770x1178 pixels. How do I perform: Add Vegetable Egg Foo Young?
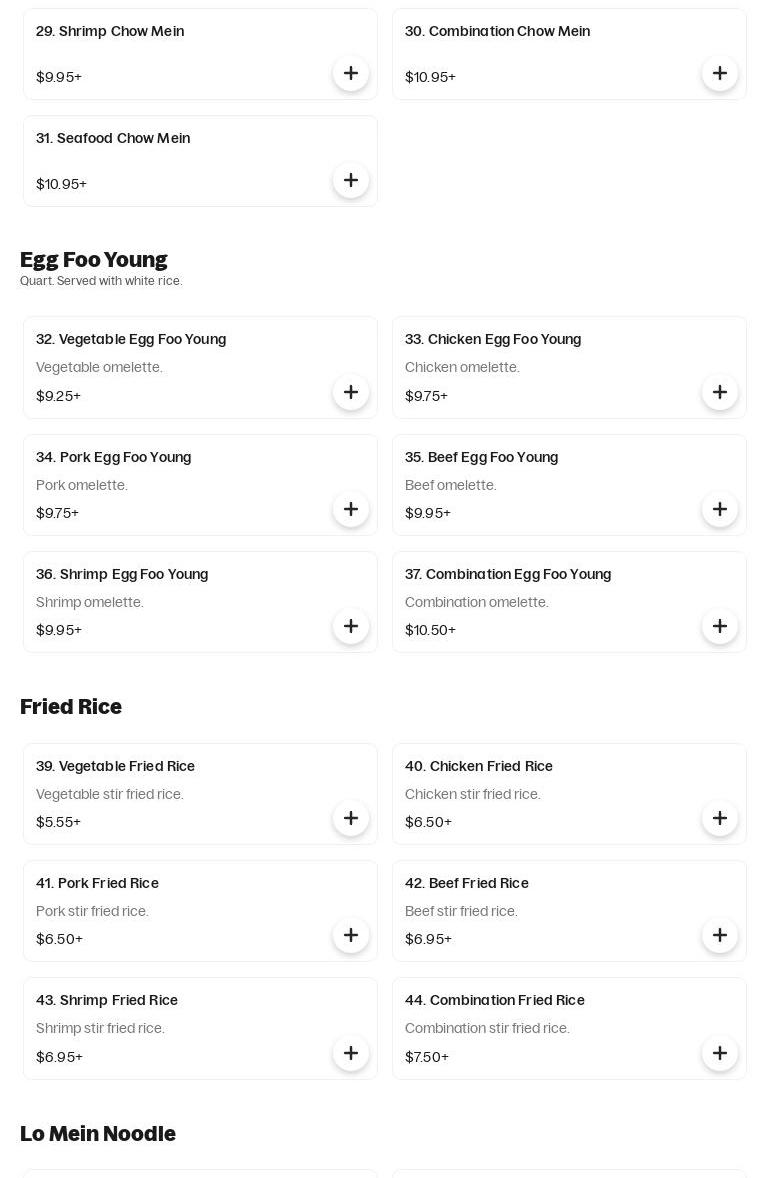click(x=351, y=392)
